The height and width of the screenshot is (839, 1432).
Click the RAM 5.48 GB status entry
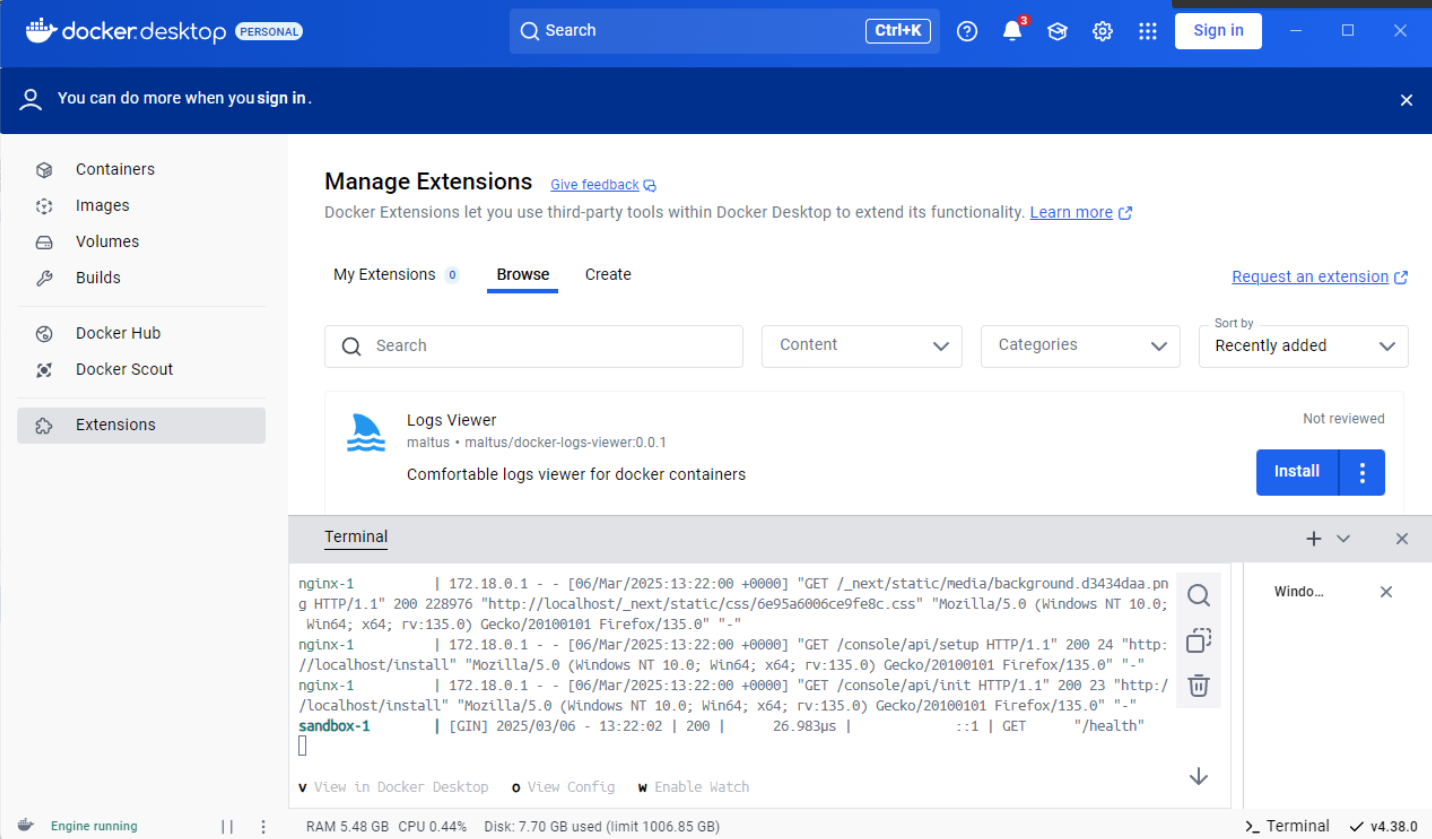[x=347, y=827]
